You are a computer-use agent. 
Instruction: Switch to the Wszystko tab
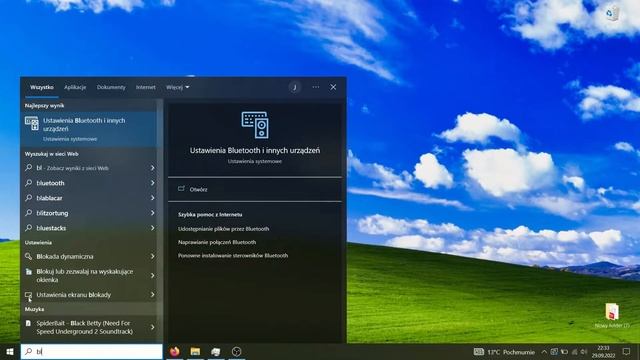coord(42,87)
